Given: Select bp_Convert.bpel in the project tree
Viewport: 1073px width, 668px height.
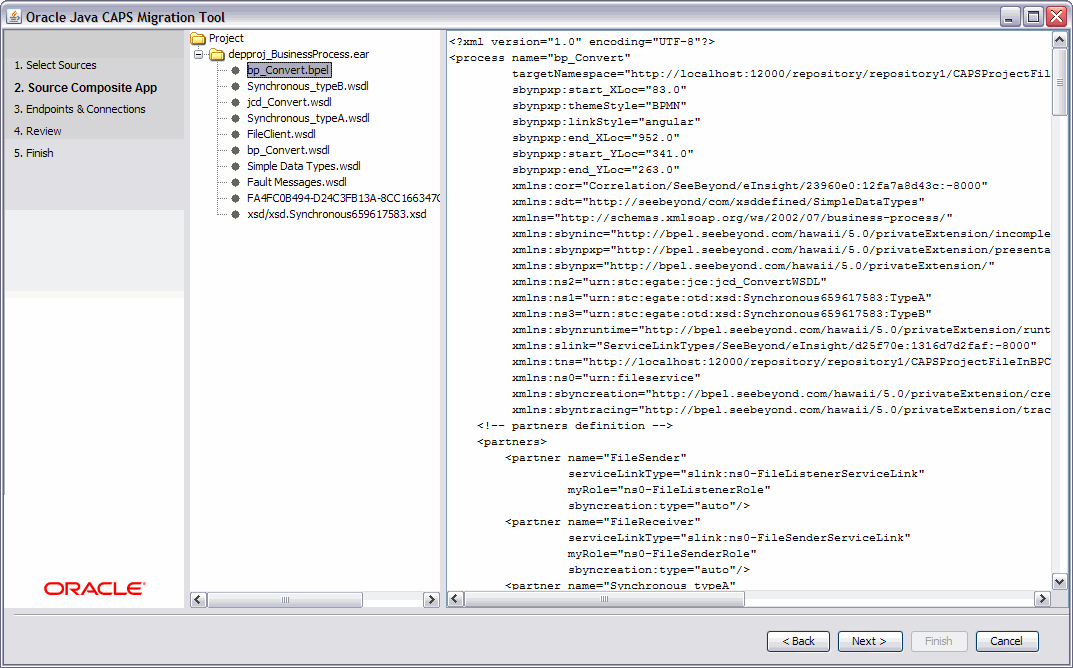Looking at the screenshot, I should [x=289, y=70].
